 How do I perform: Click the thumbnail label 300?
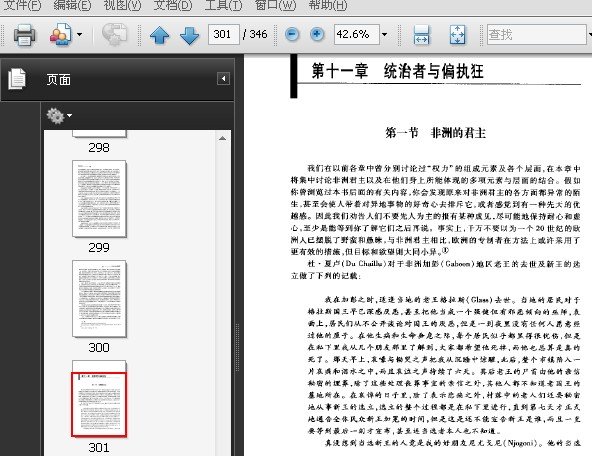pyautogui.click(x=99, y=348)
